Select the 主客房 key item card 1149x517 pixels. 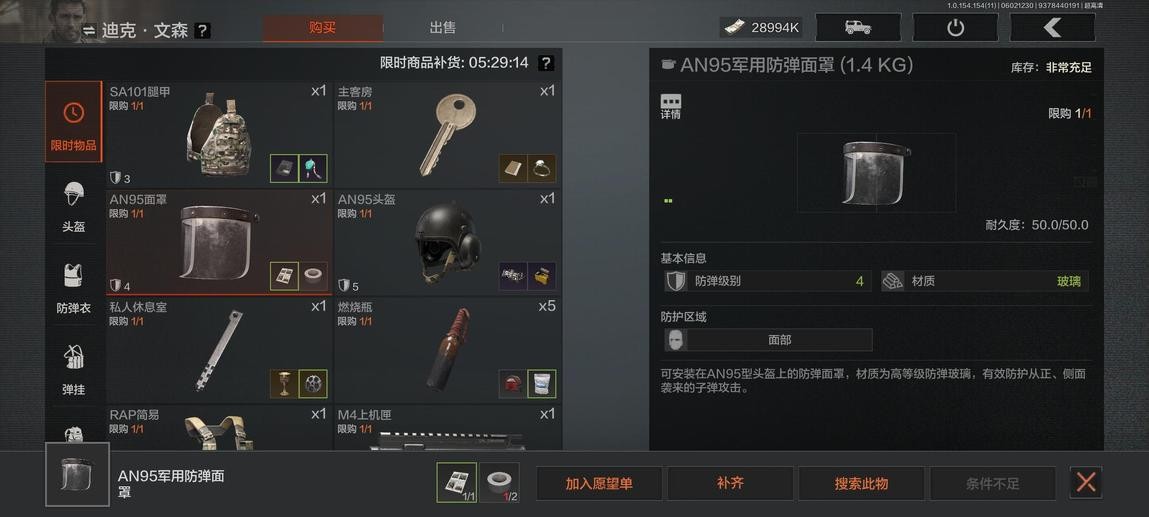point(448,134)
